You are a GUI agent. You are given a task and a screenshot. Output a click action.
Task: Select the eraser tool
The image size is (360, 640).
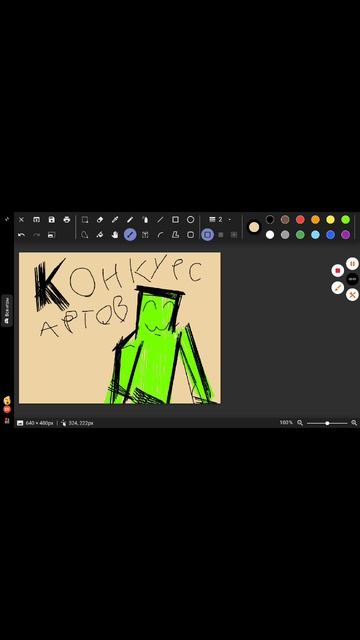click(x=100, y=220)
